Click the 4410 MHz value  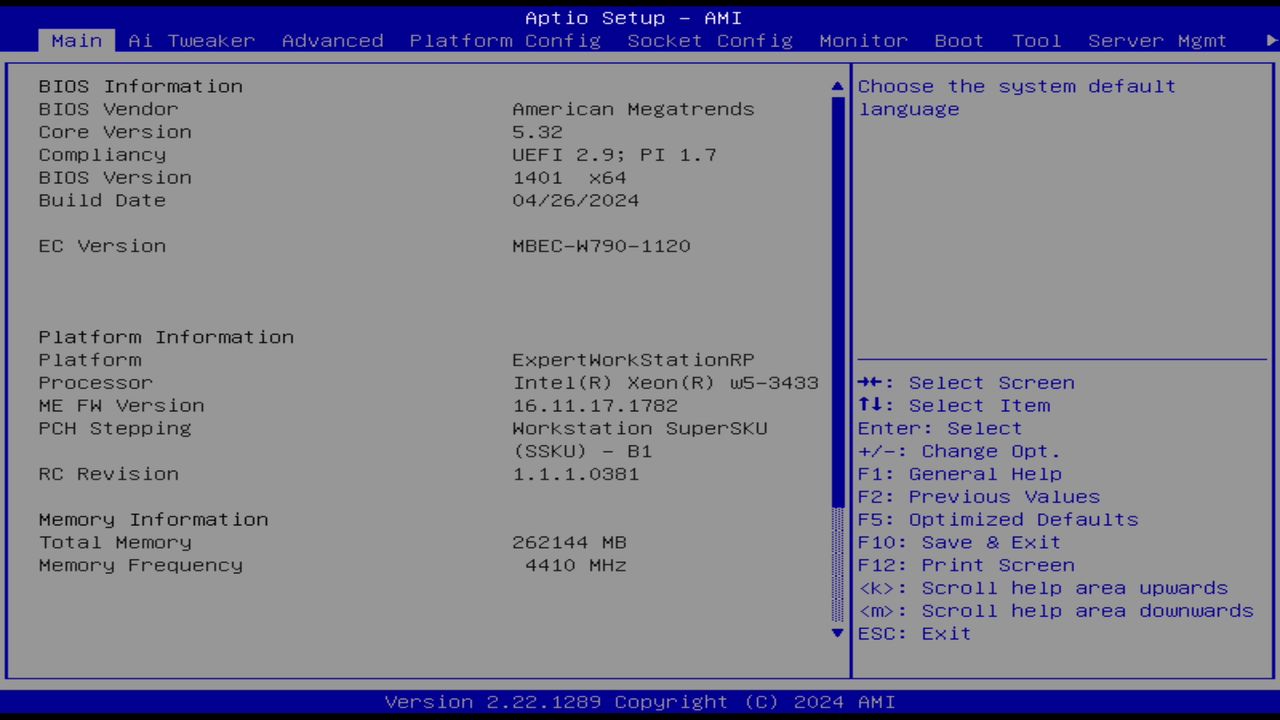576,566
